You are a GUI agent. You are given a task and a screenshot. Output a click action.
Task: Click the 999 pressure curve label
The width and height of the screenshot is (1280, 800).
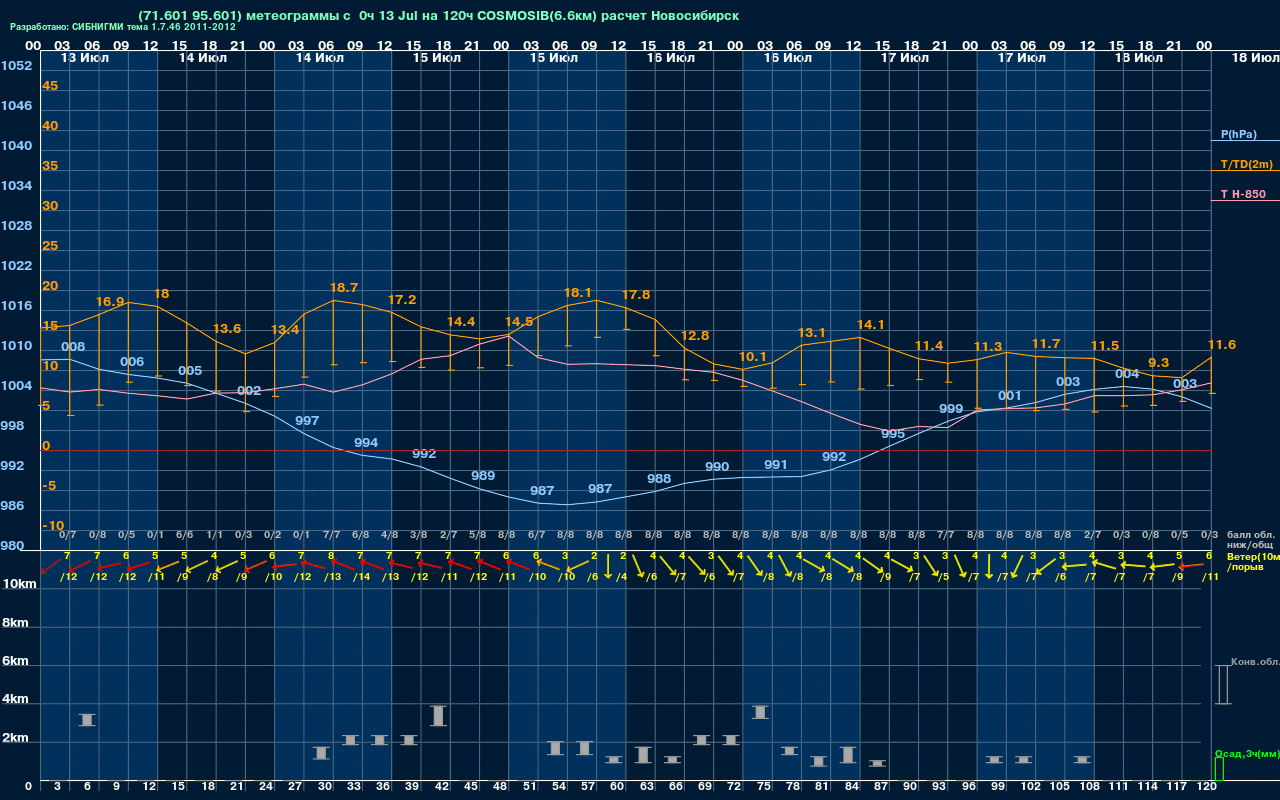click(x=951, y=409)
